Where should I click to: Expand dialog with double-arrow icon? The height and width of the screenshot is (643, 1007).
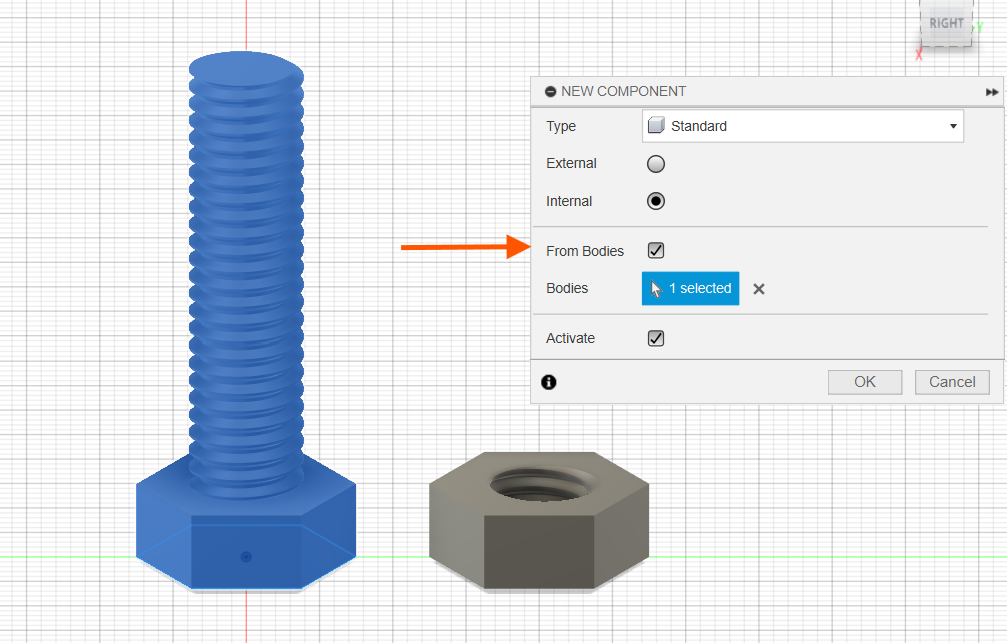pyautogui.click(x=992, y=92)
